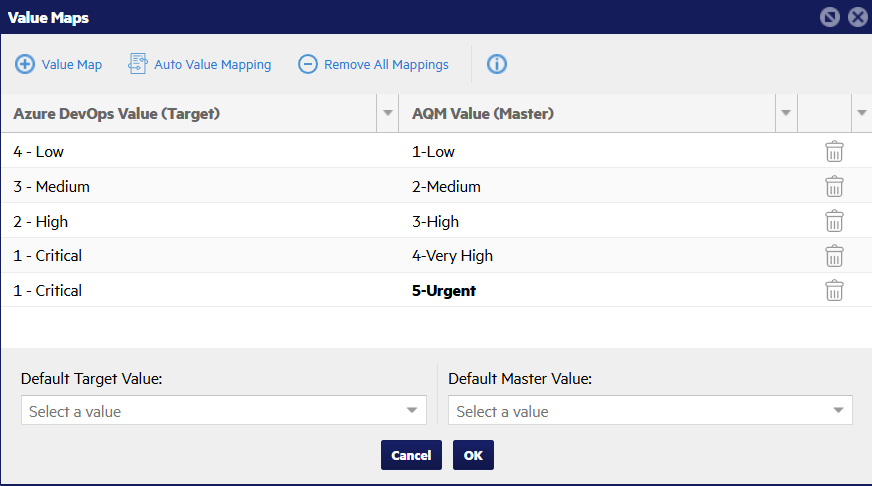Click the Auto Value Mapping icon
872x486 pixels.
(x=138, y=65)
